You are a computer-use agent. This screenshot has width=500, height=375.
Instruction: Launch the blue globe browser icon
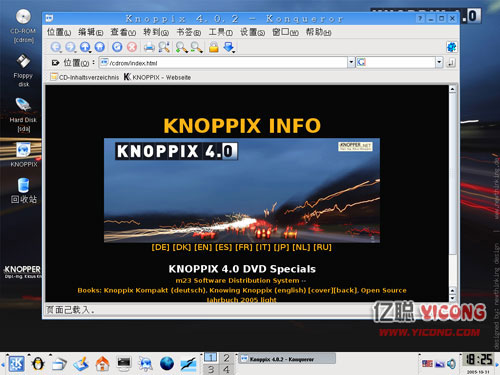pyautogui.click(x=167, y=363)
